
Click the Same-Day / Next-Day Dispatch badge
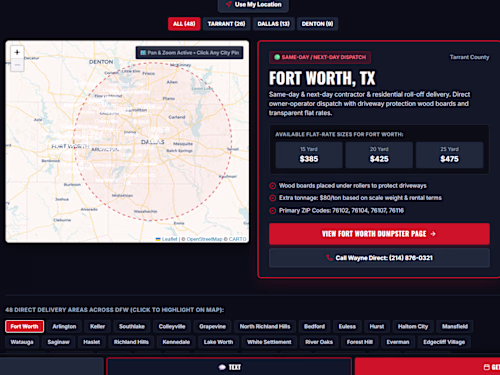coord(320,57)
